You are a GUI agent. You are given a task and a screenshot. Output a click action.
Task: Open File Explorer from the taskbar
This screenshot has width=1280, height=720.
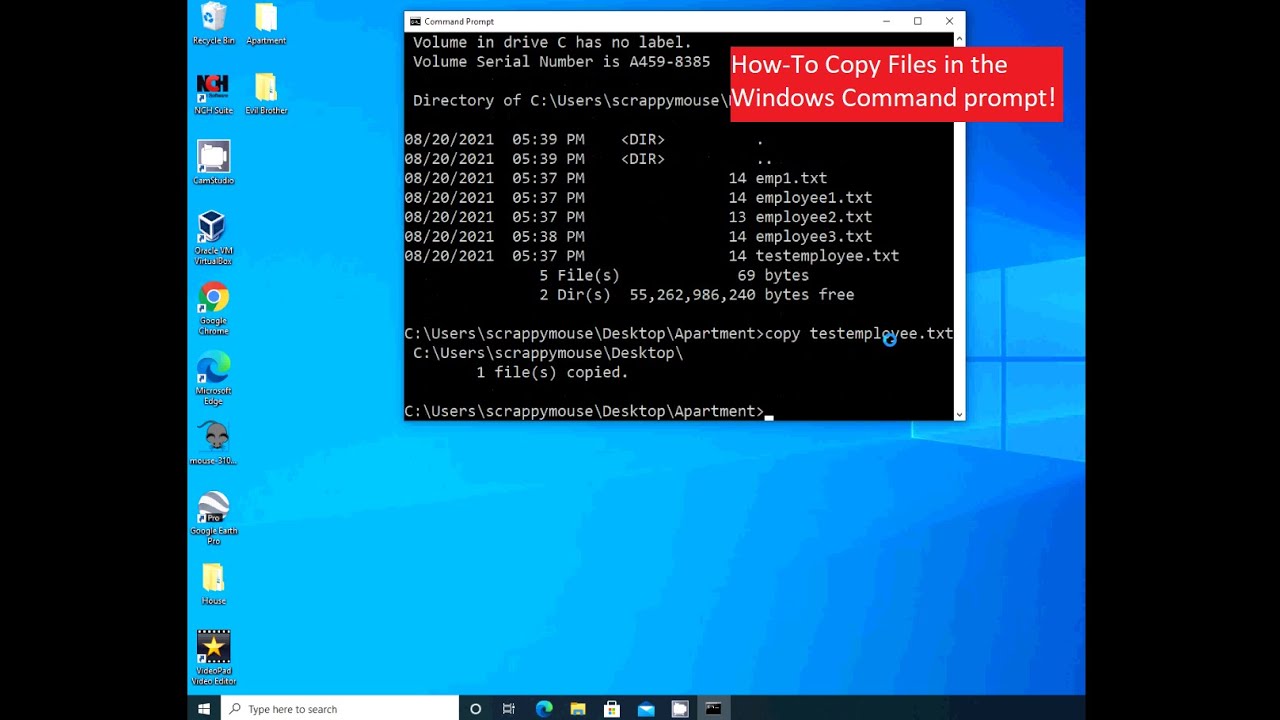click(x=578, y=709)
